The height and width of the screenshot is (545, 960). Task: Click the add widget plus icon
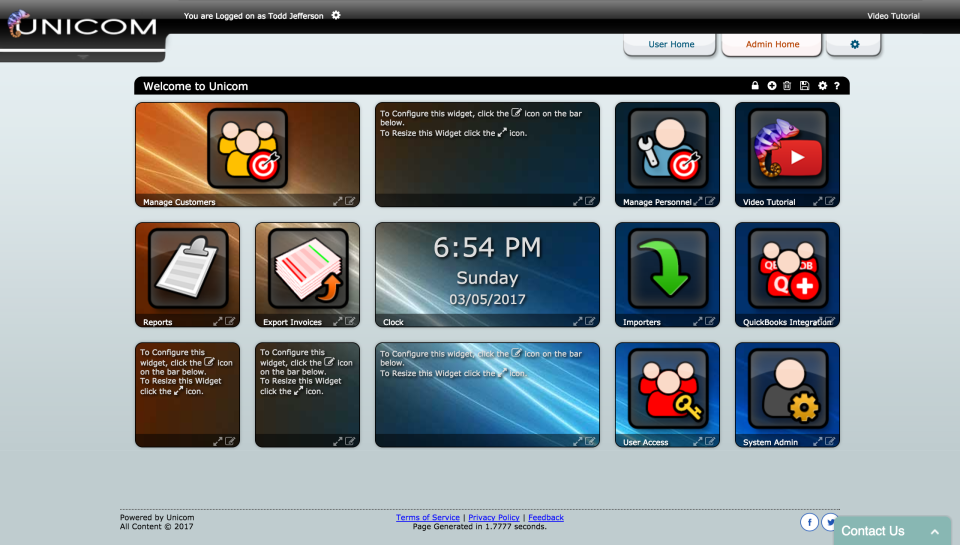coord(771,86)
